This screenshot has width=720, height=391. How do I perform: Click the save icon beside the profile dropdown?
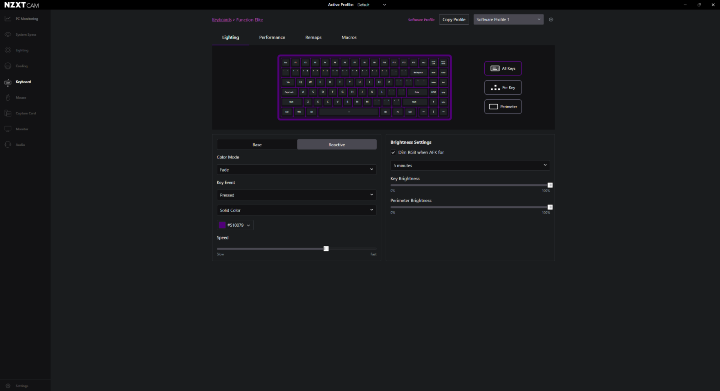(x=551, y=20)
